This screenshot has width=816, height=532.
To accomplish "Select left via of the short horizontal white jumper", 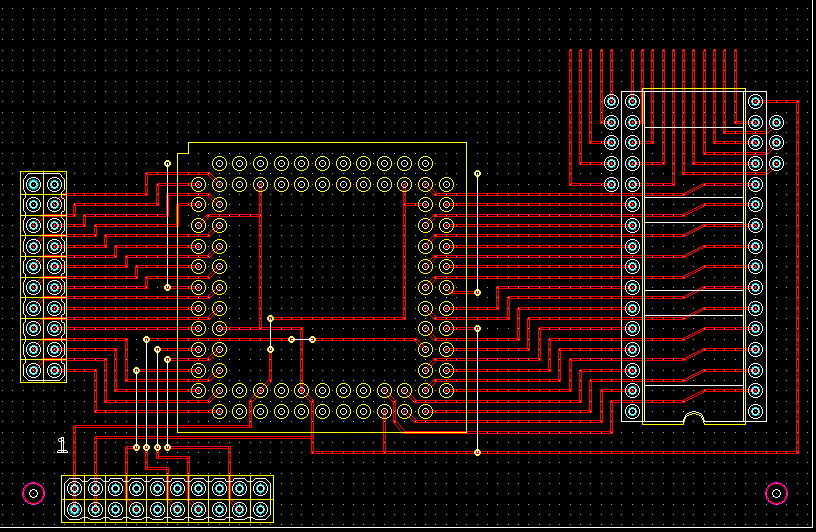I will 291,339.
